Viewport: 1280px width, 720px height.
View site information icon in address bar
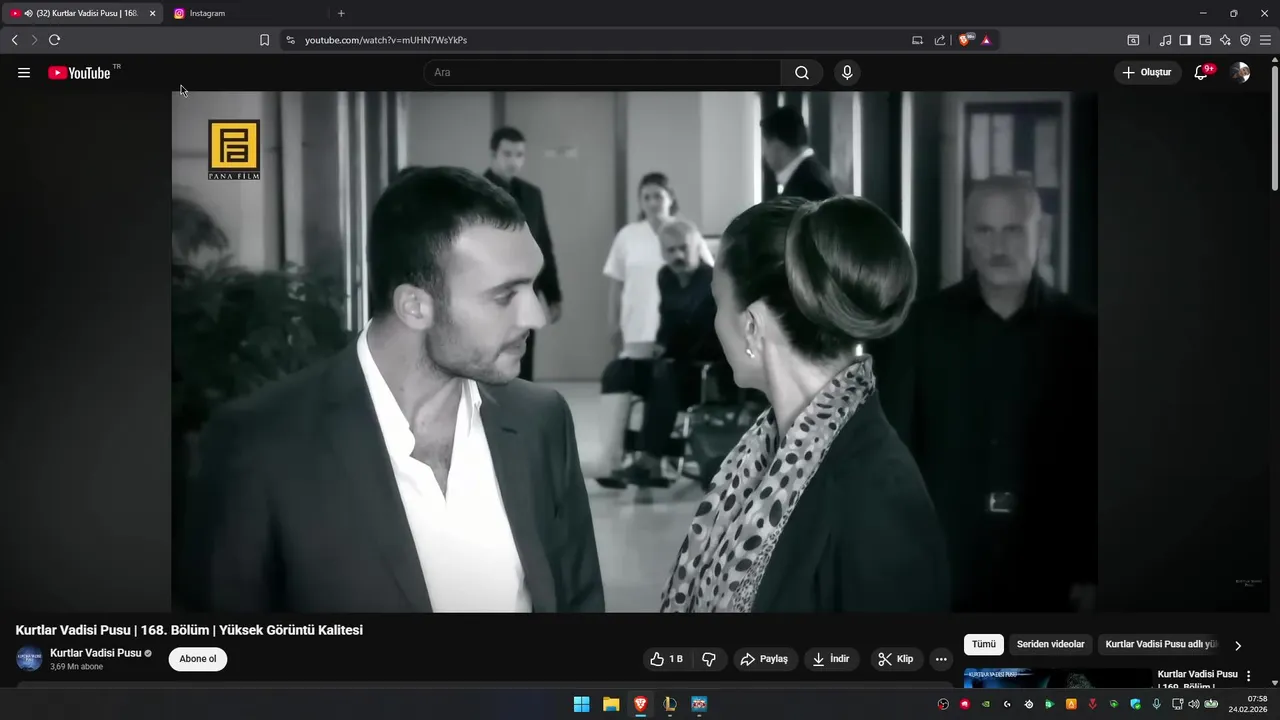coord(290,40)
